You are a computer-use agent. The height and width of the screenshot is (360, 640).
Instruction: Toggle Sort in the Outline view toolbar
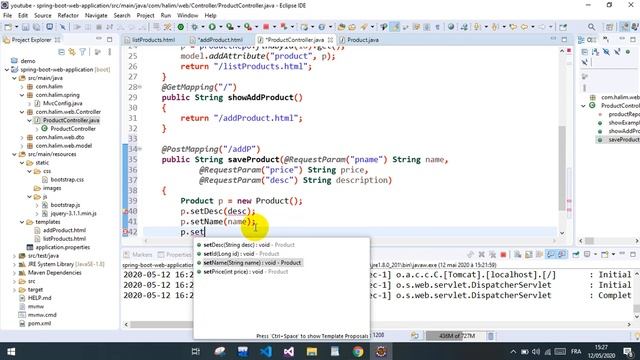[x=596, y=52]
